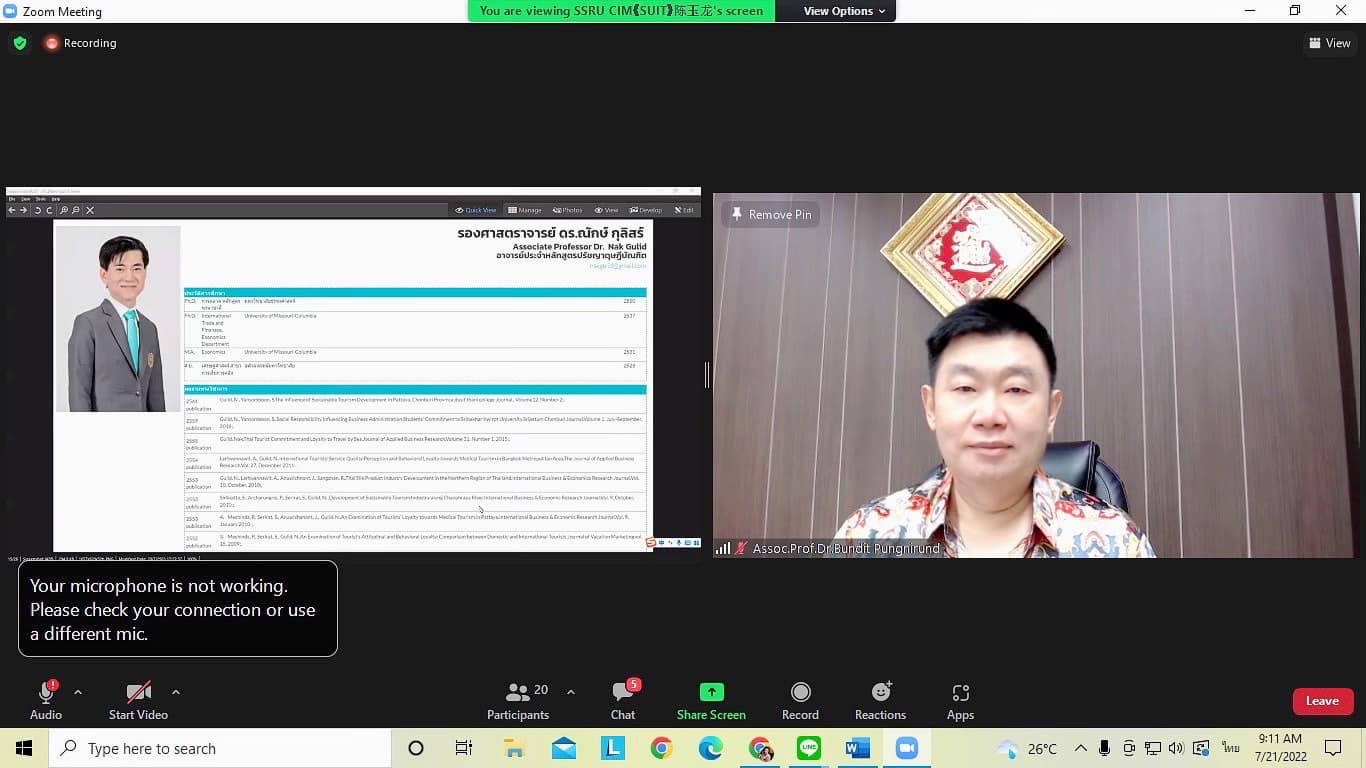Open the Chat panel
Image resolution: width=1366 pixels, height=768 pixels.
(623, 701)
